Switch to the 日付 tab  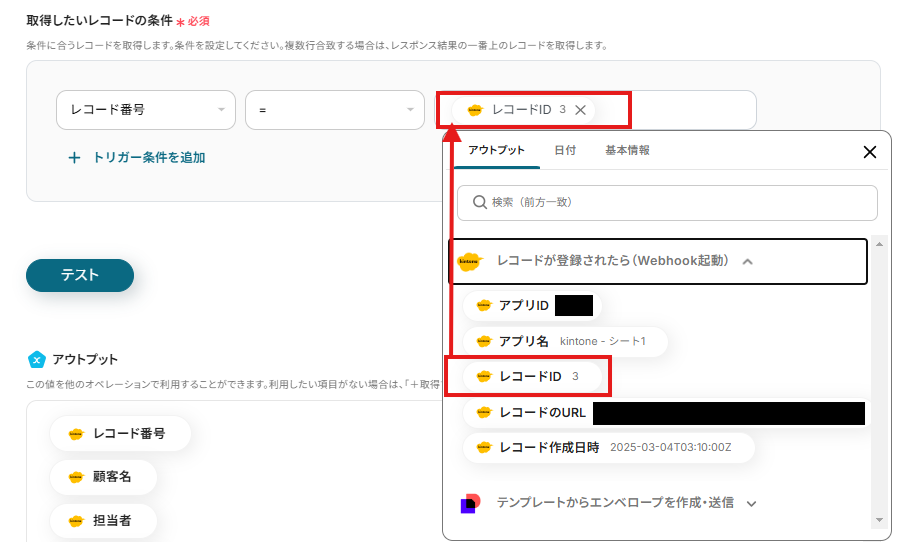click(565, 150)
